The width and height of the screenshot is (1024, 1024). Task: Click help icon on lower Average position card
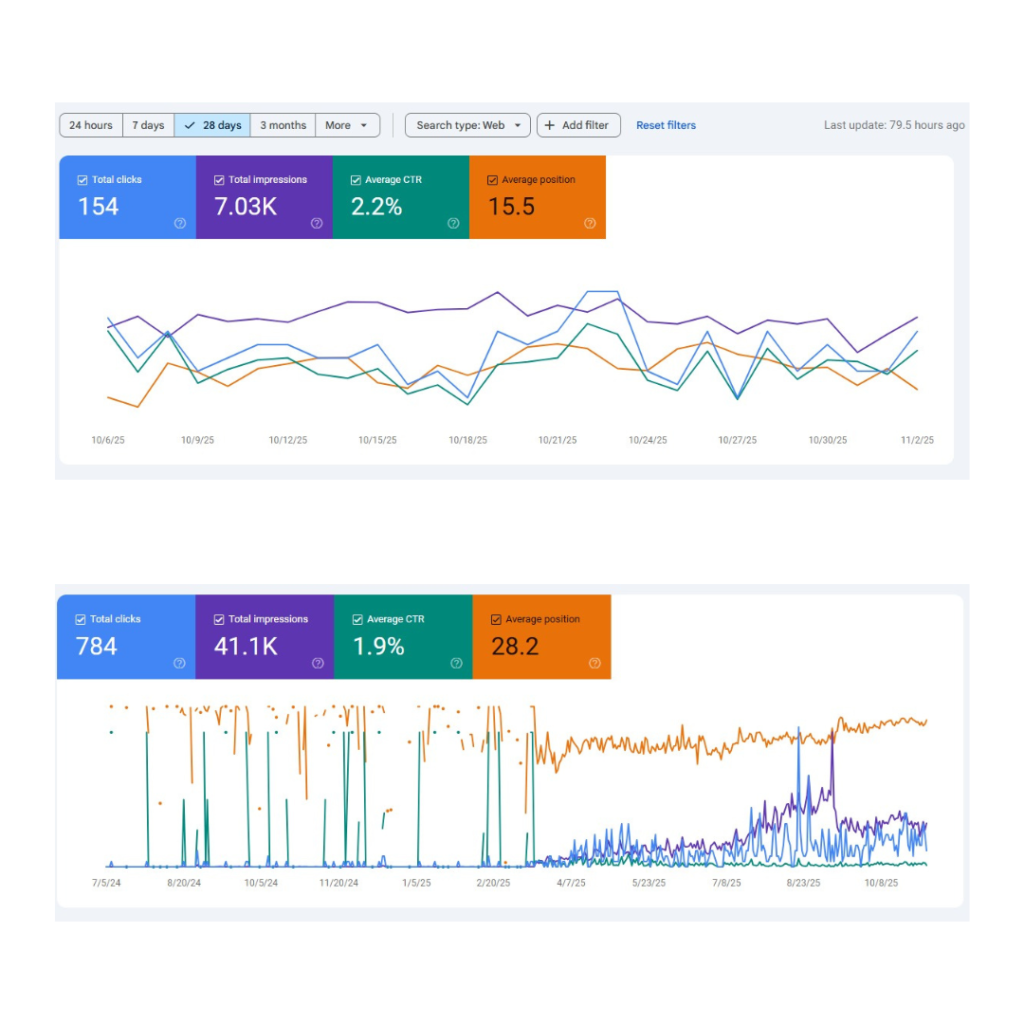[x=594, y=663]
